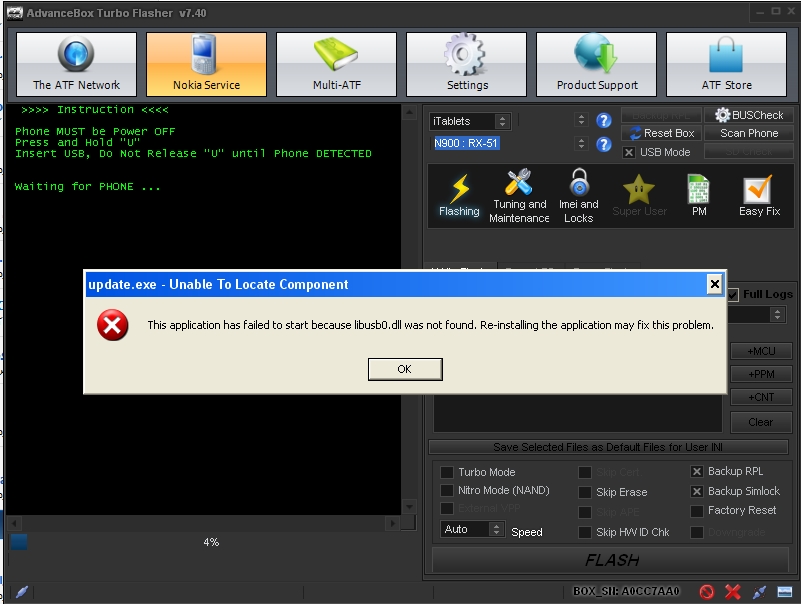Click the red X icon in status bar
Viewport: 801px width, 604px height.
click(x=733, y=592)
